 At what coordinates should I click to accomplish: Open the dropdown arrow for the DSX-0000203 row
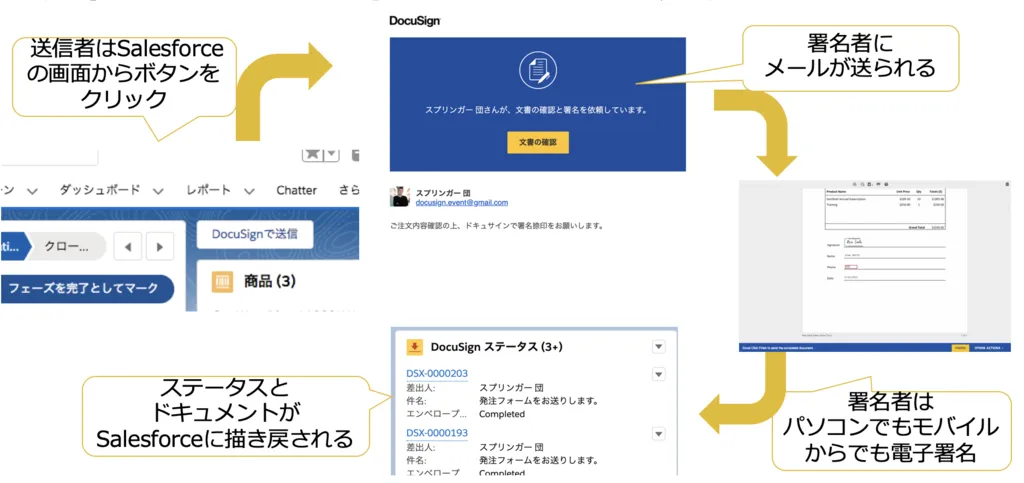pyautogui.click(x=658, y=374)
